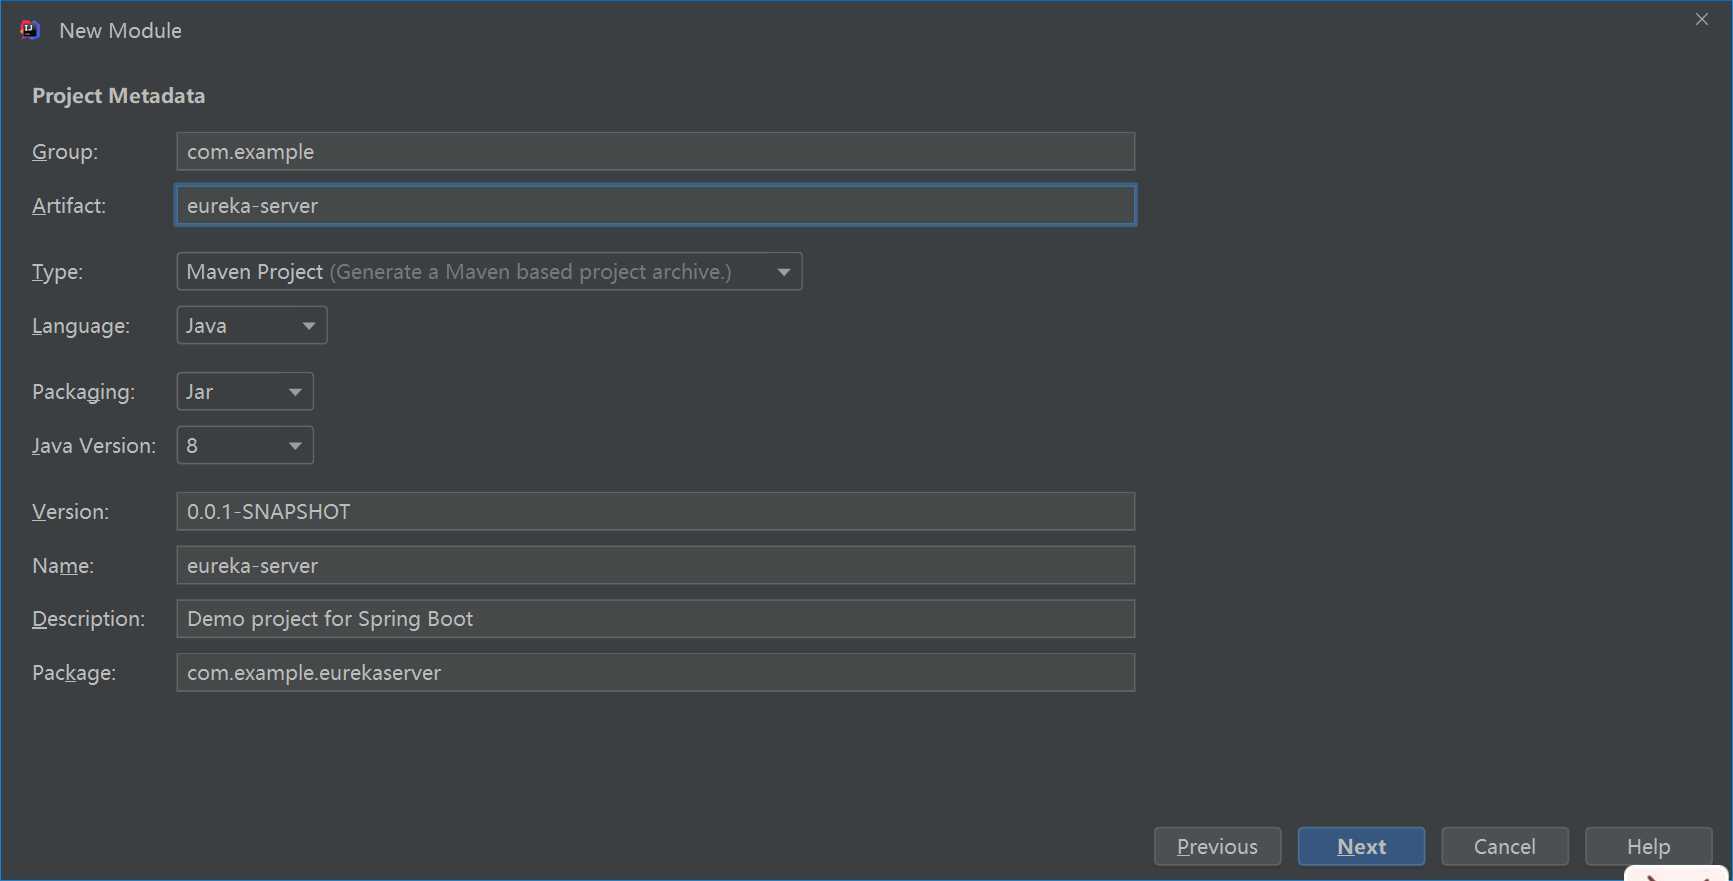Proceed with the Next button
Screen dimensions: 1733x881
tap(1361, 847)
